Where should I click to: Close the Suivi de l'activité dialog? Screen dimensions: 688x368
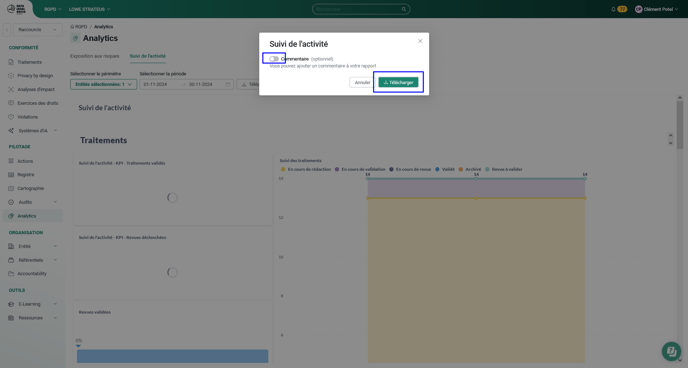tap(420, 41)
